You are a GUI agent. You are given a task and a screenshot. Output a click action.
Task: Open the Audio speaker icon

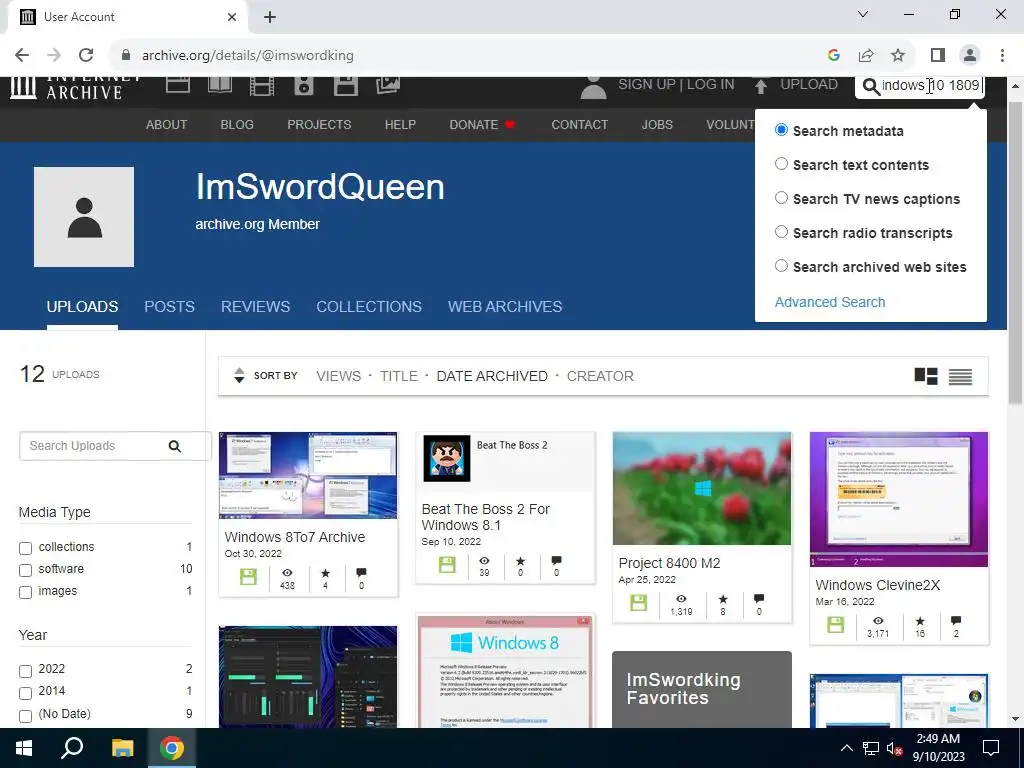point(304,86)
